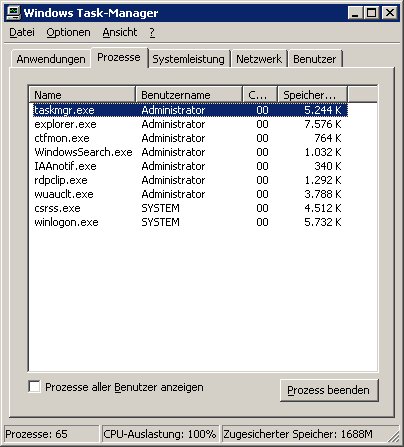Click the 5.732 K memory value

tap(323, 222)
